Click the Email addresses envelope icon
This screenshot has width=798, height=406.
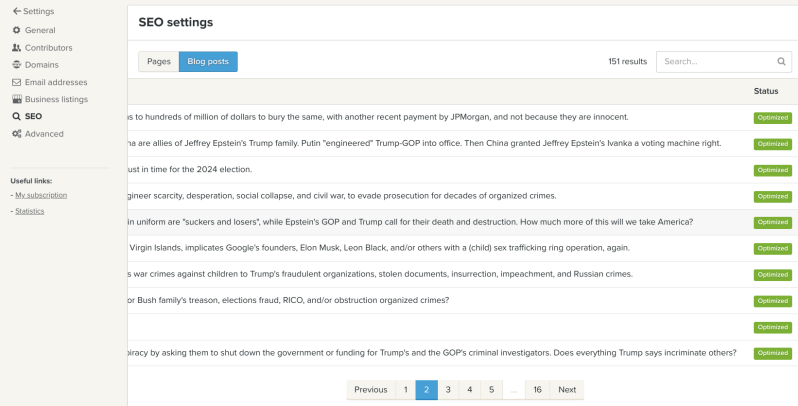[16, 82]
